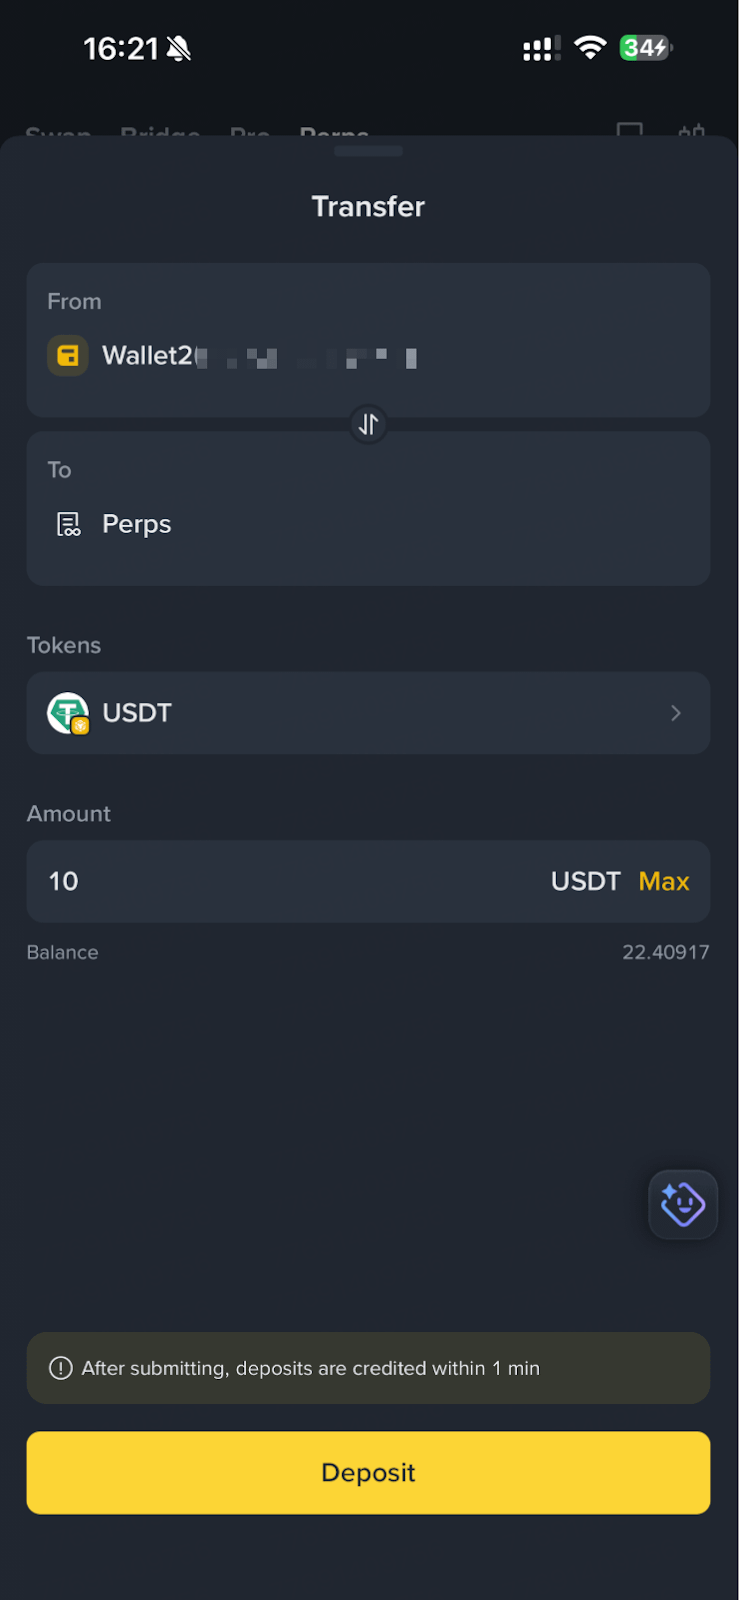Tap the candlestick chart icon at top right
Viewport: 739px width, 1600px height.
click(x=691, y=131)
